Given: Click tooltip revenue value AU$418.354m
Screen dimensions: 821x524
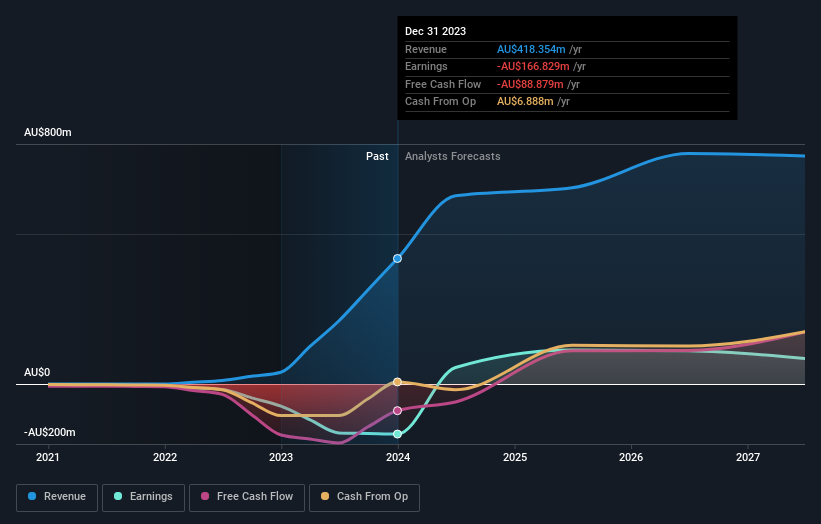Looking at the screenshot, I should [531, 49].
